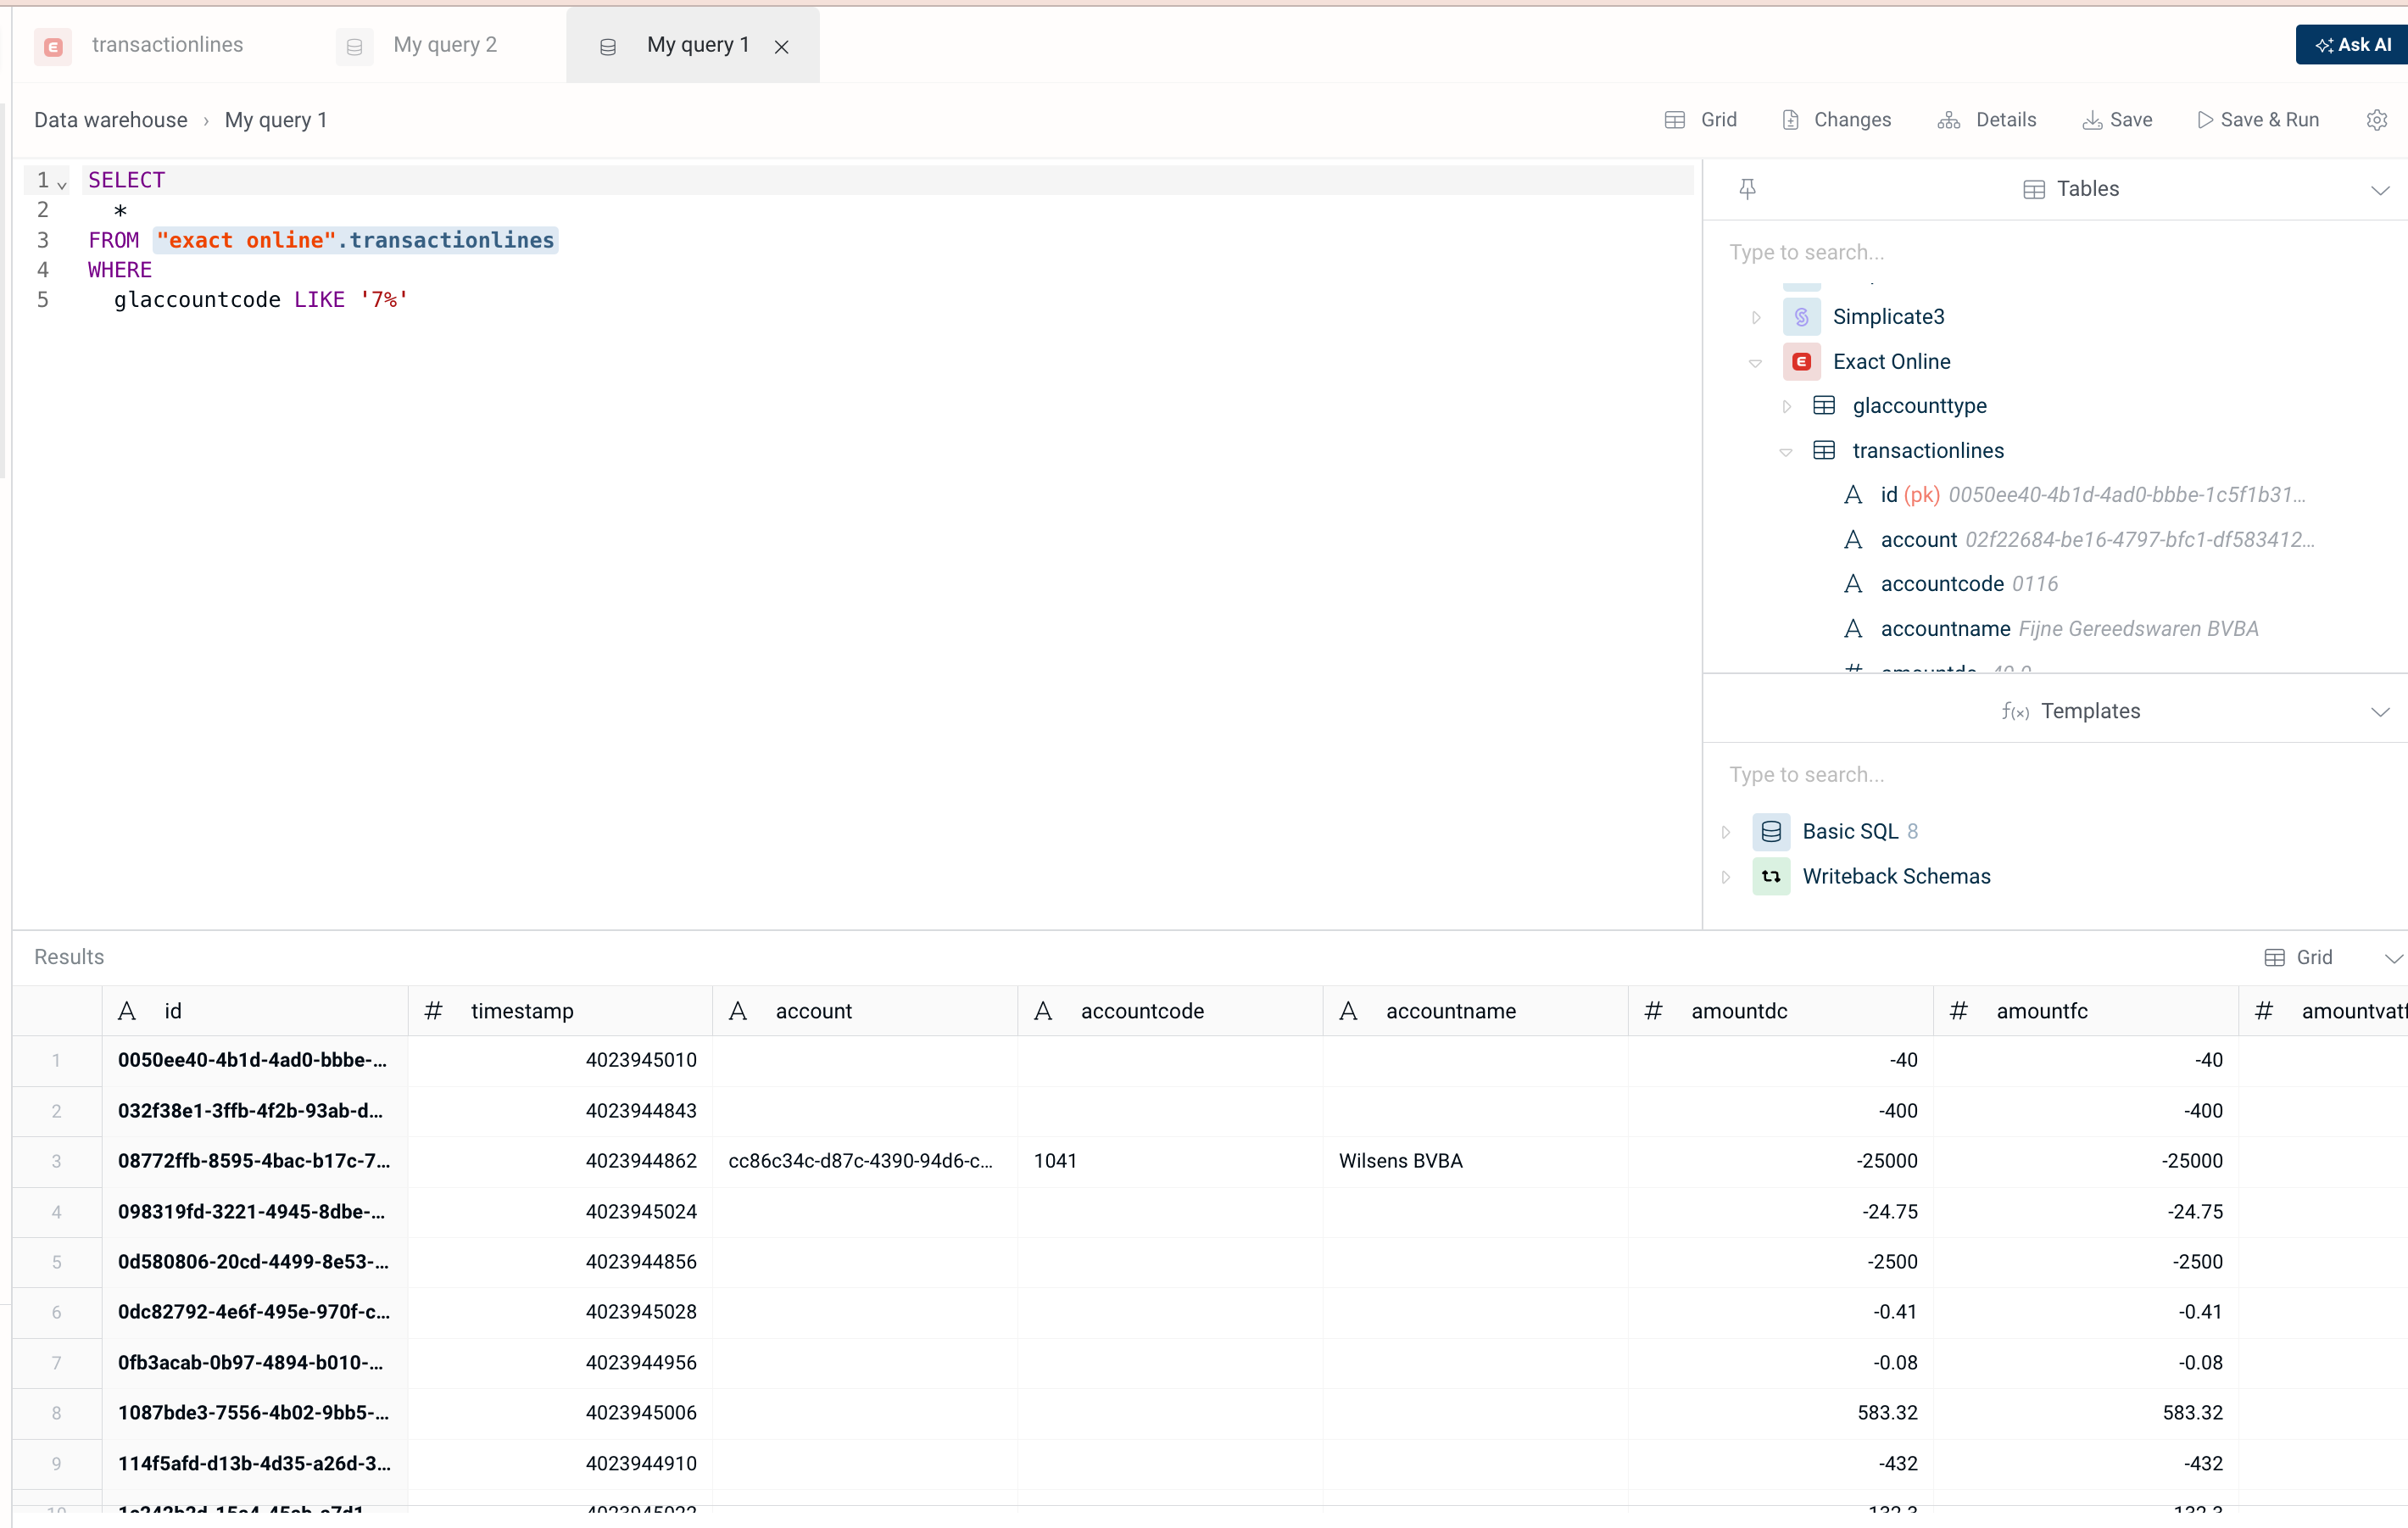This screenshot has height=1528, width=2408.
Task: Open the Details view
Action: [1986, 120]
